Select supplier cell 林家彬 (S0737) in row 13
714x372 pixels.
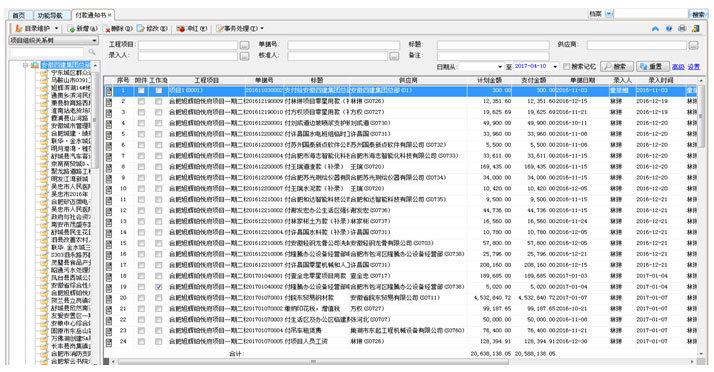370,222
